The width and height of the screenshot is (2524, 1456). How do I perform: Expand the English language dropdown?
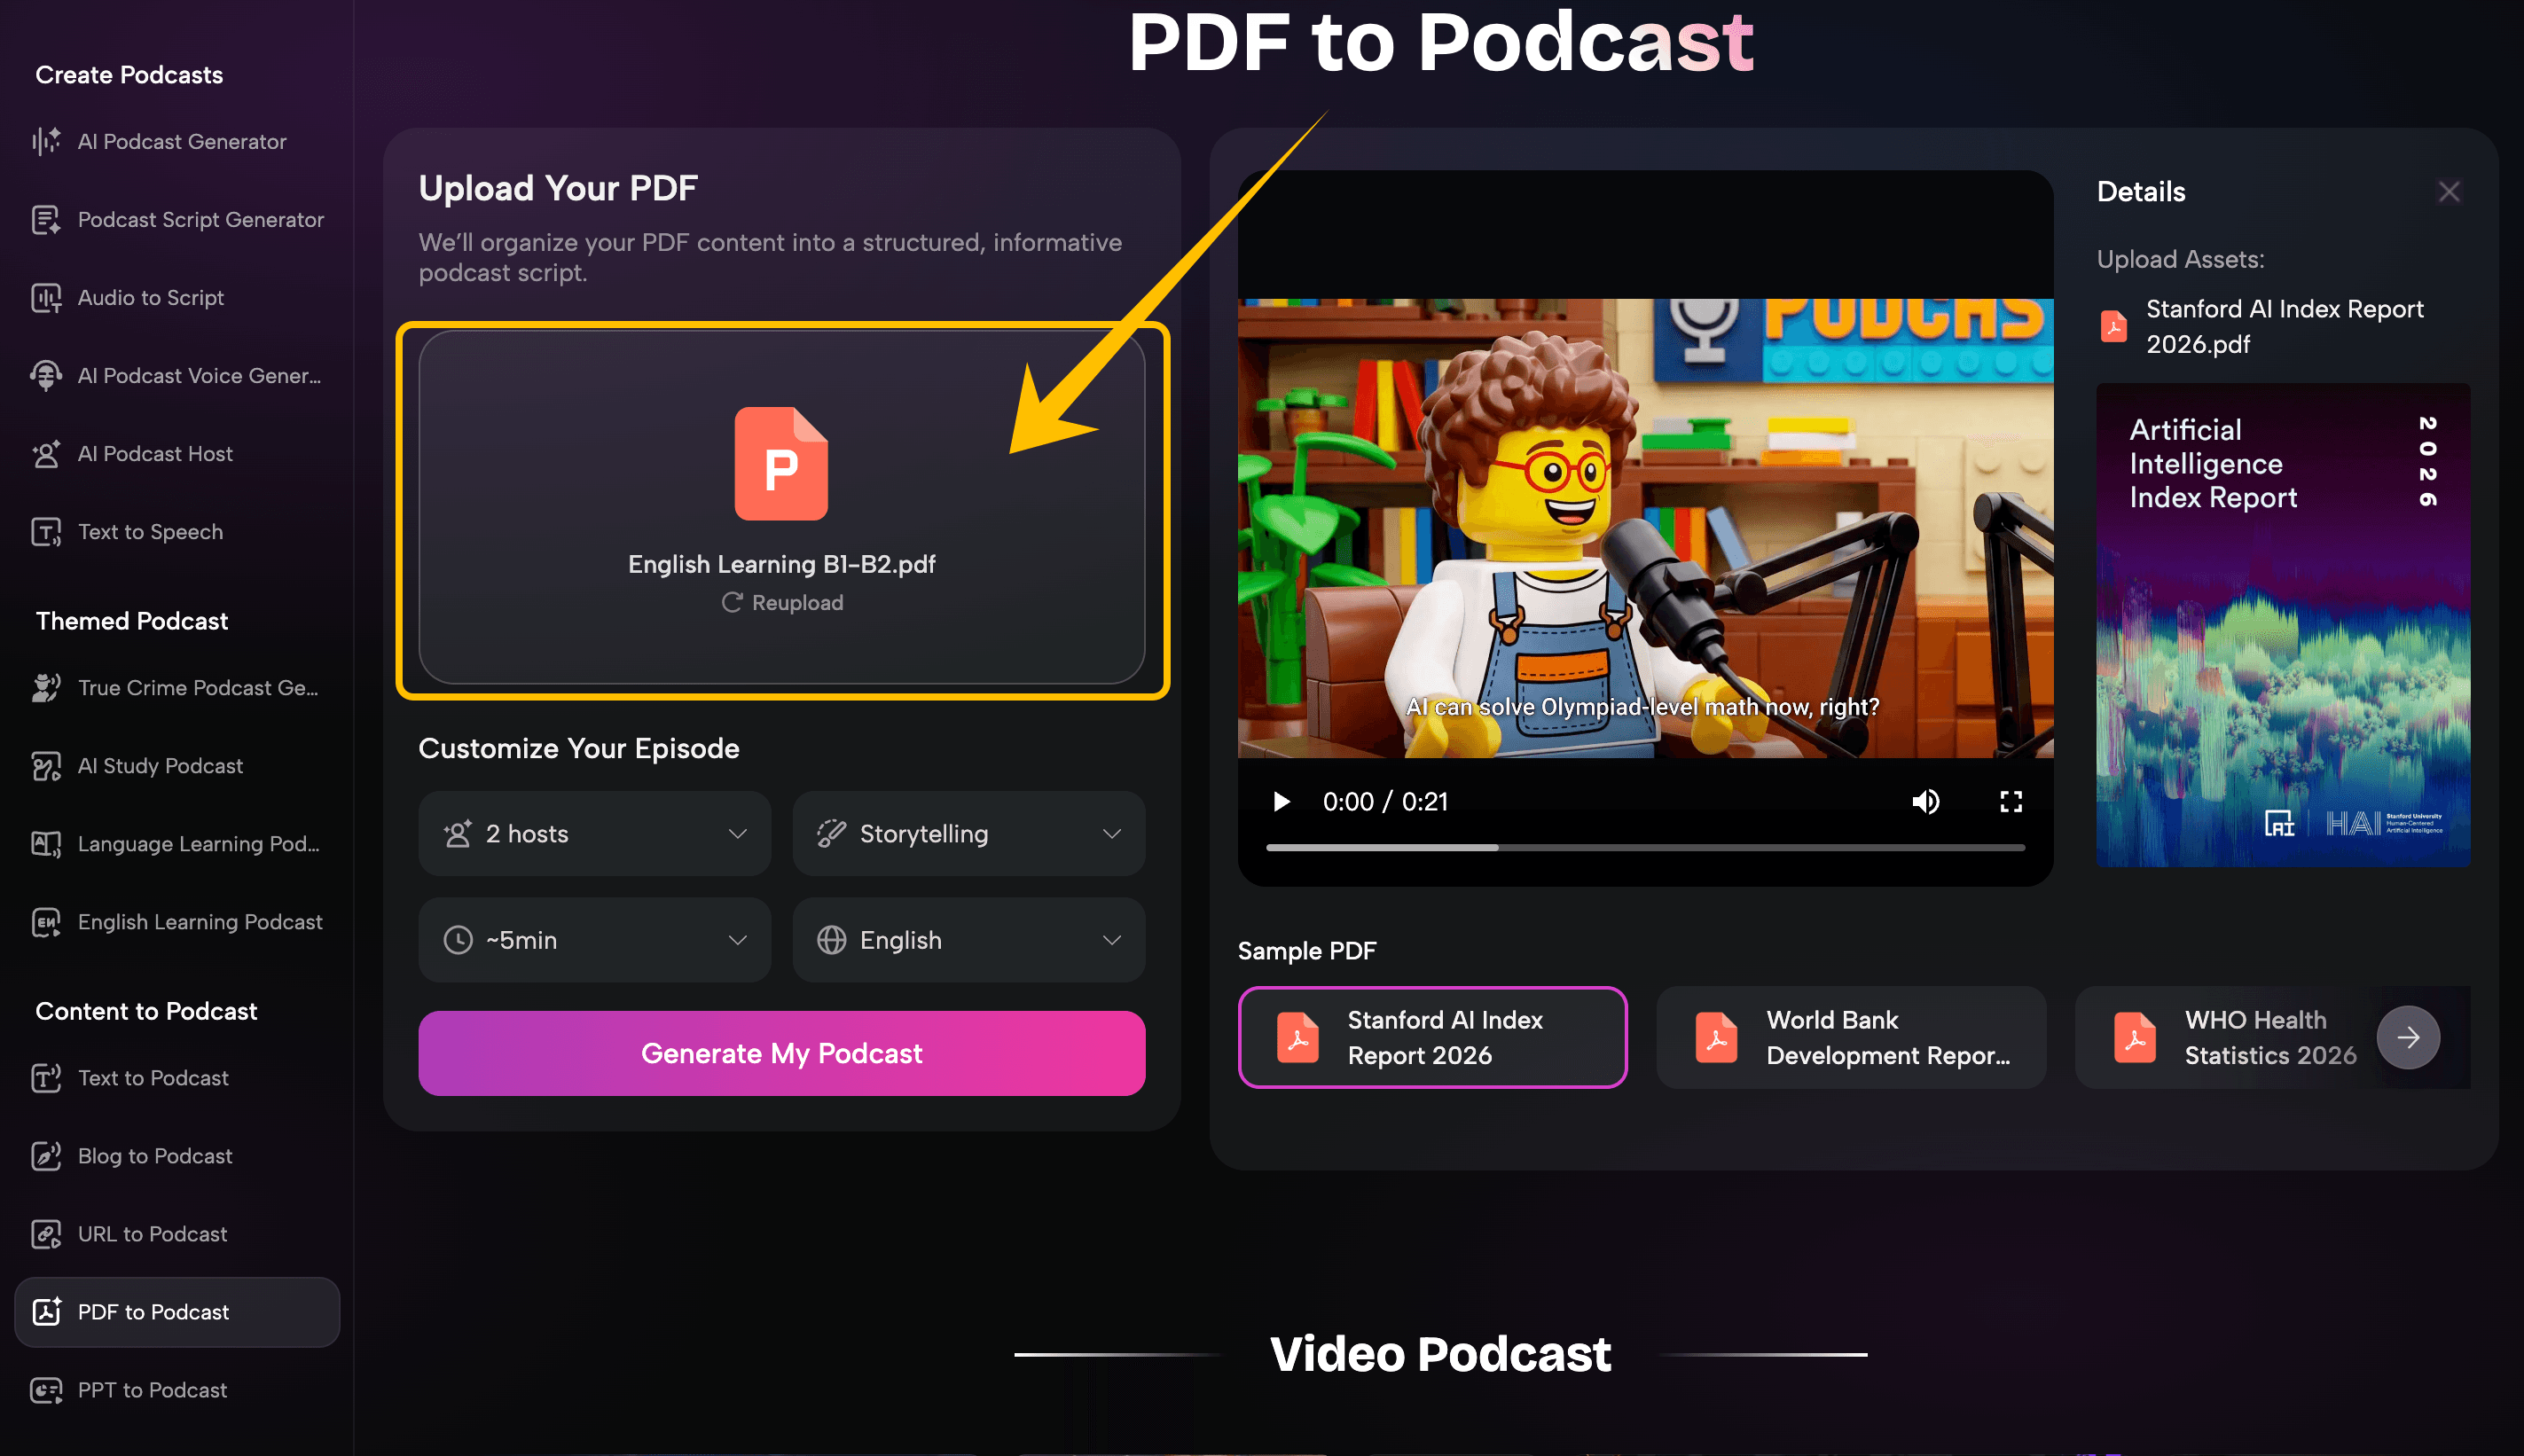click(968, 939)
